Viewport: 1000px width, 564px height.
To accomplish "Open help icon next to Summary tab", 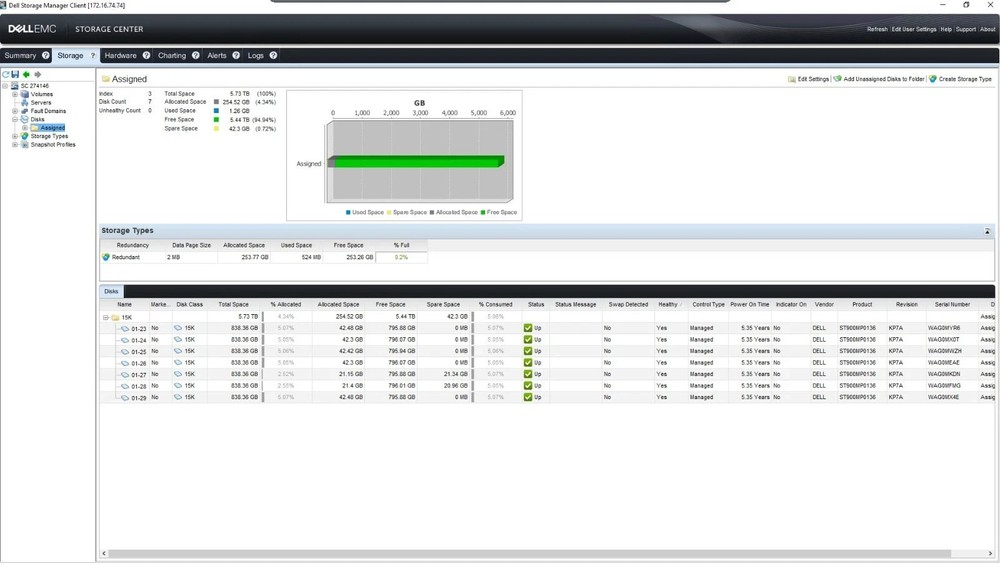I will pyautogui.click(x=46, y=56).
